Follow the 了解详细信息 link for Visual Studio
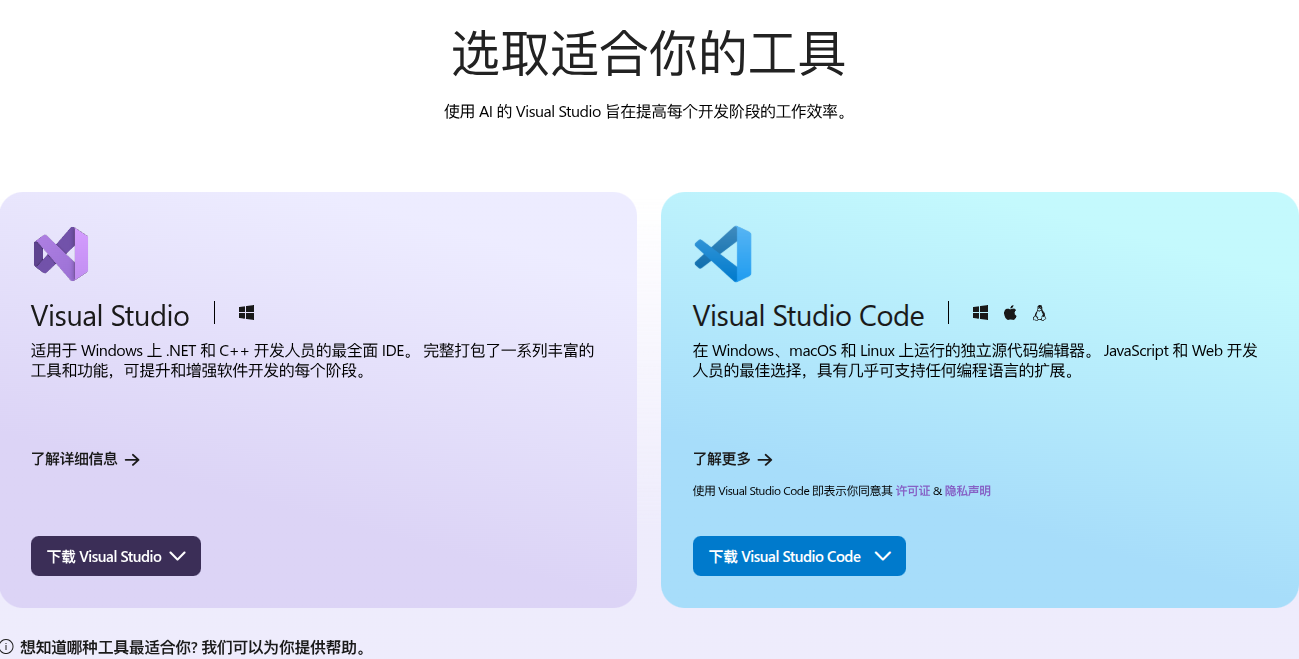This screenshot has height=659, width=1299. click(x=85, y=459)
